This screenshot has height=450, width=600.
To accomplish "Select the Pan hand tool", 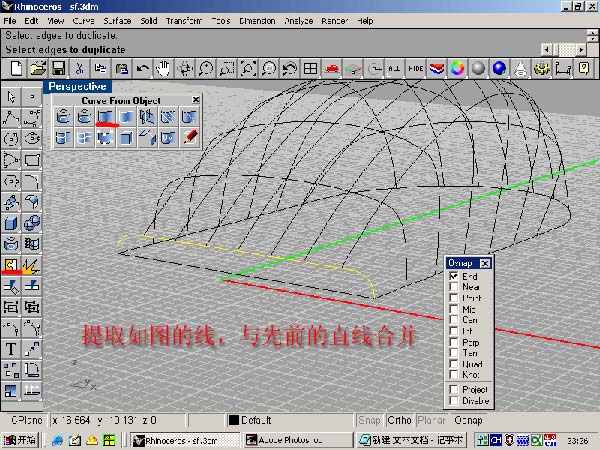I will pyautogui.click(x=163, y=68).
